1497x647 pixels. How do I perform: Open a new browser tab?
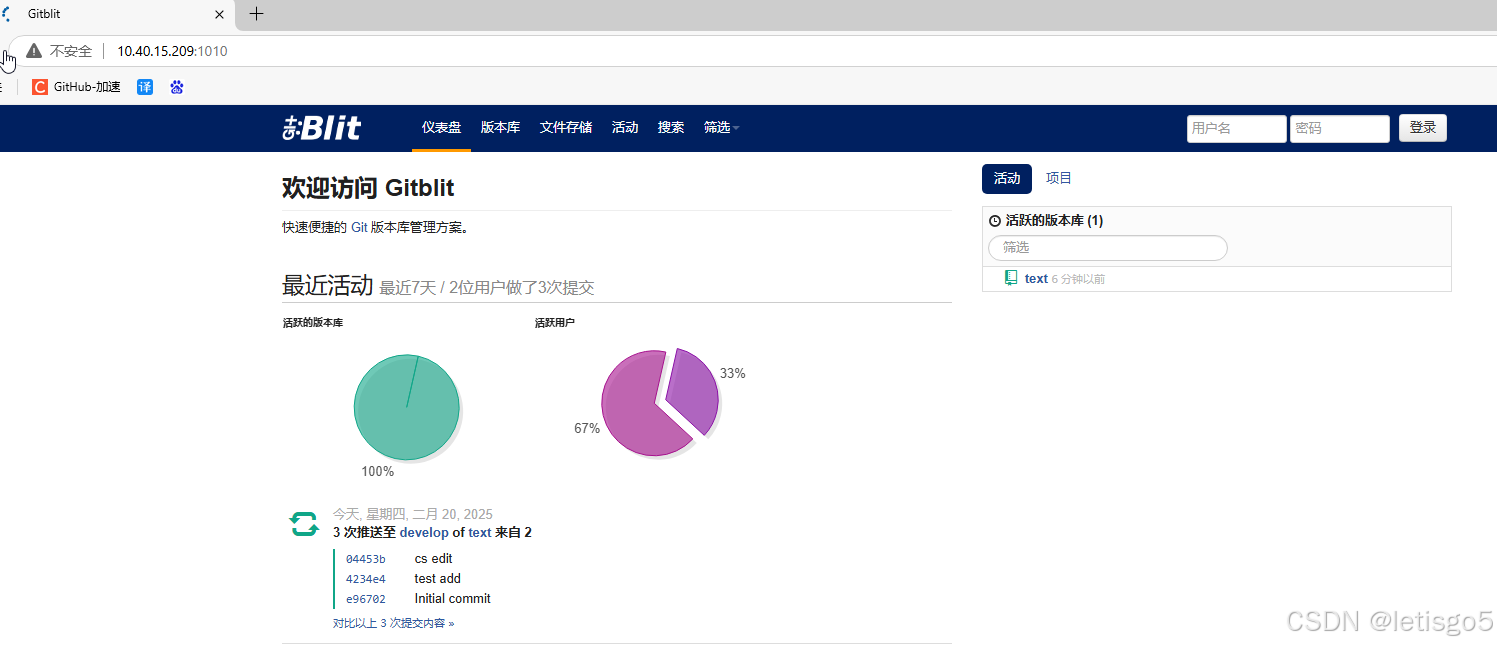pyautogui.click(x=256, y=14)
